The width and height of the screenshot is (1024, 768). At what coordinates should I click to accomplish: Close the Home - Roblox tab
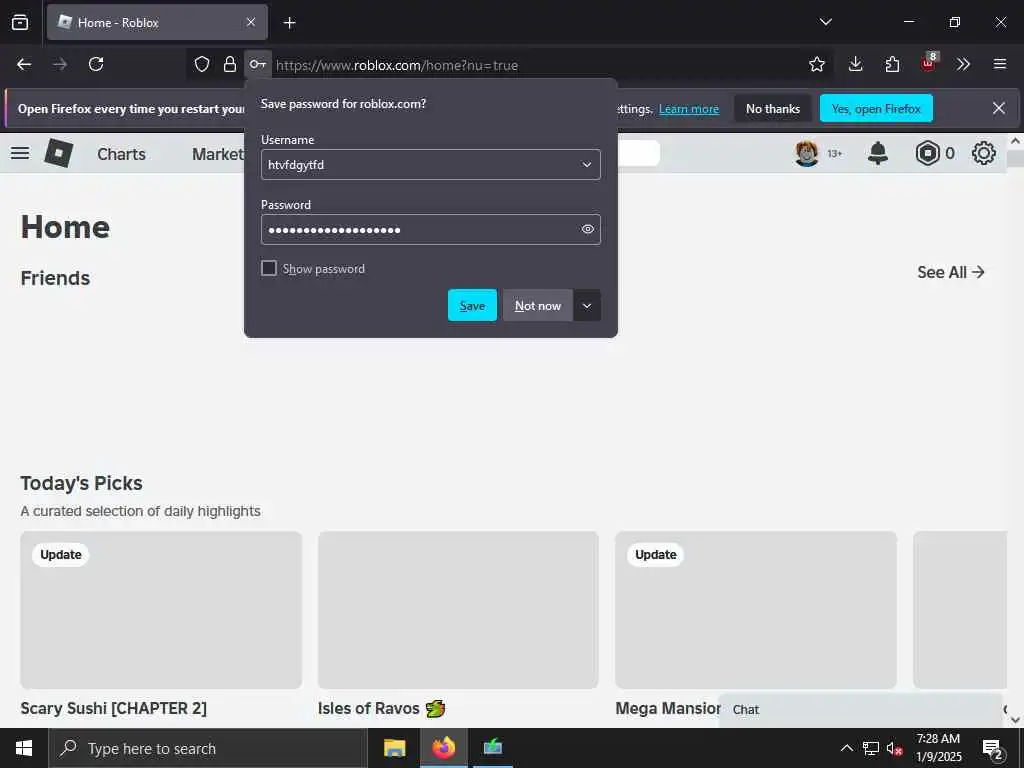coord(251,22)
